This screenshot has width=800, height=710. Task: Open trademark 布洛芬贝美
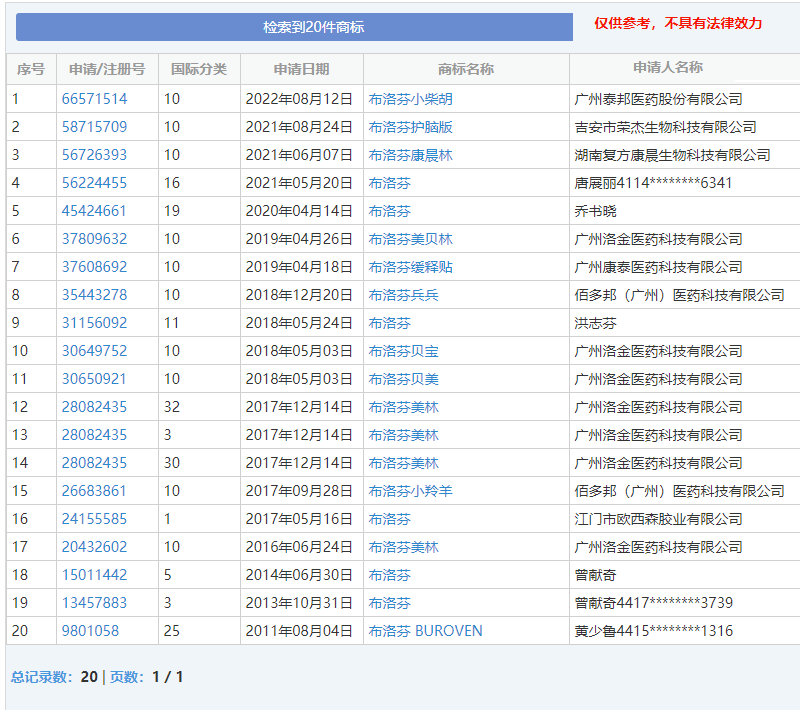click(404, 379)
